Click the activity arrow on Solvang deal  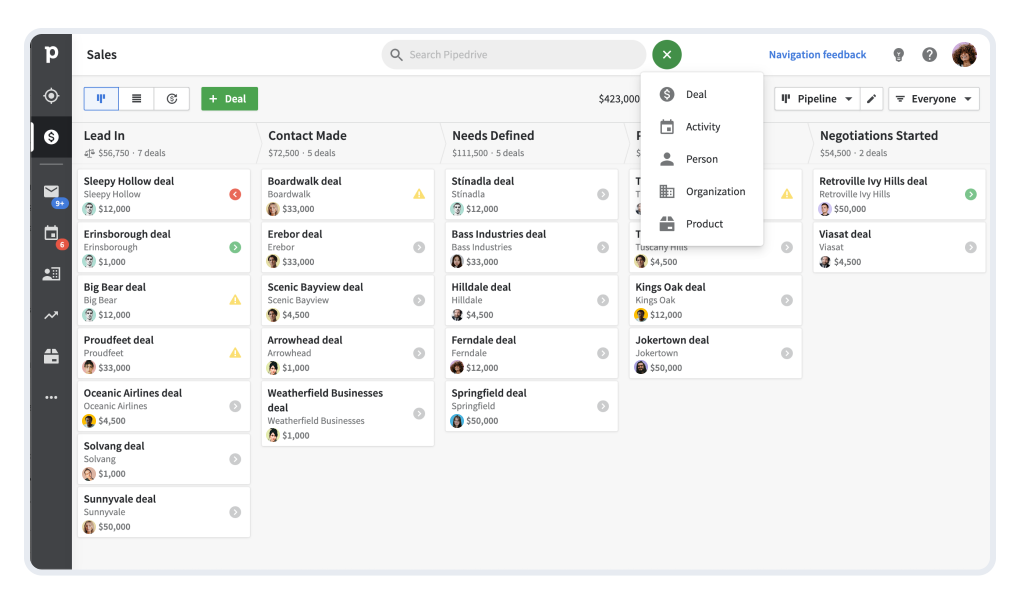point(235,459)
